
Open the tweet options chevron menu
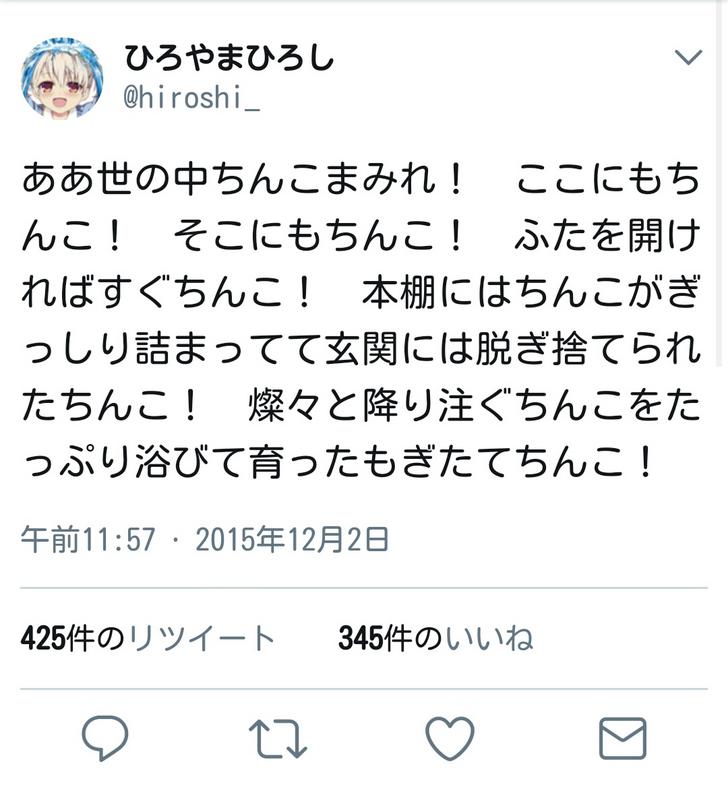[688, 57]
